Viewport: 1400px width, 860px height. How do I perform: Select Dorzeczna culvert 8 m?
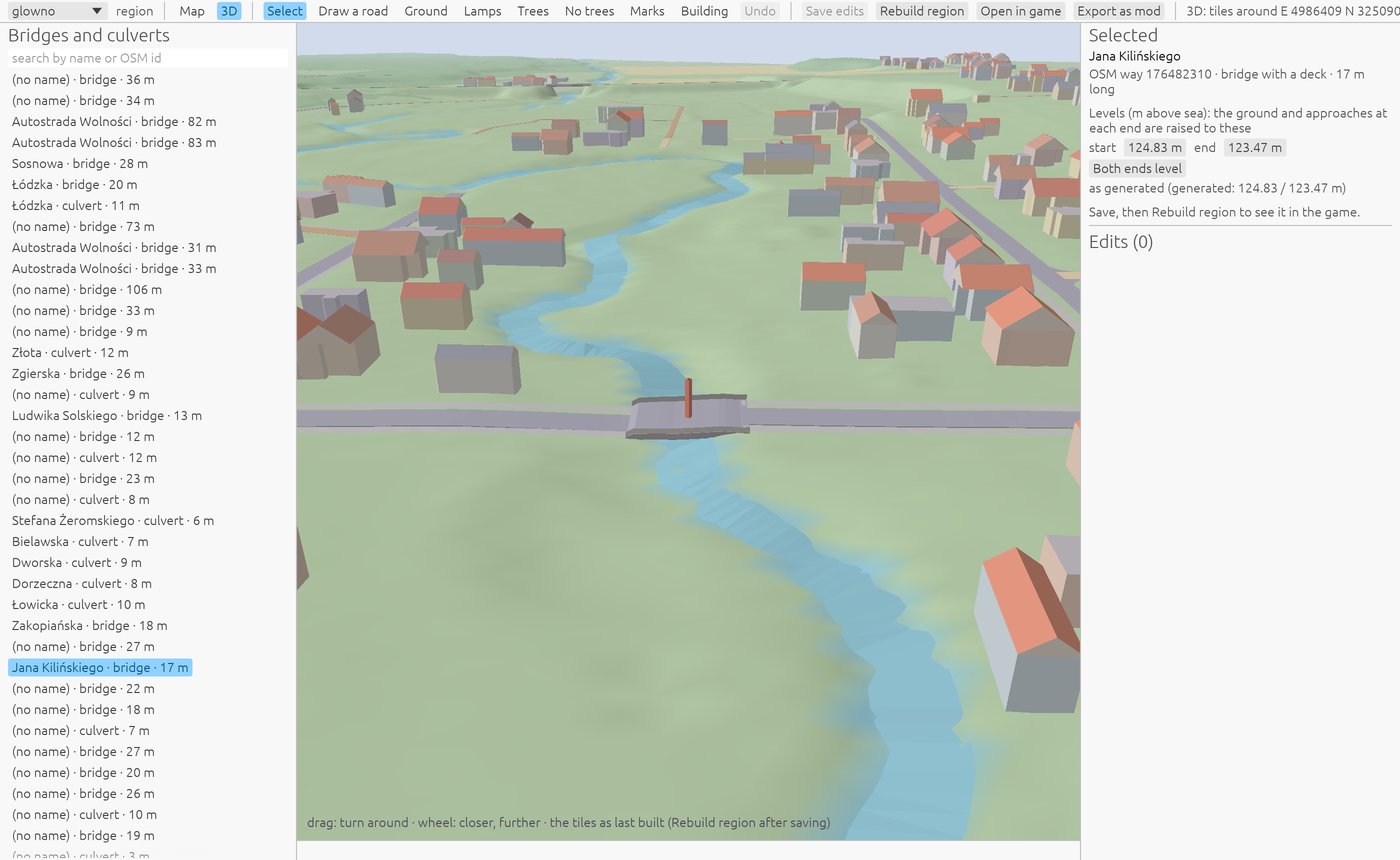click(82, 584)
